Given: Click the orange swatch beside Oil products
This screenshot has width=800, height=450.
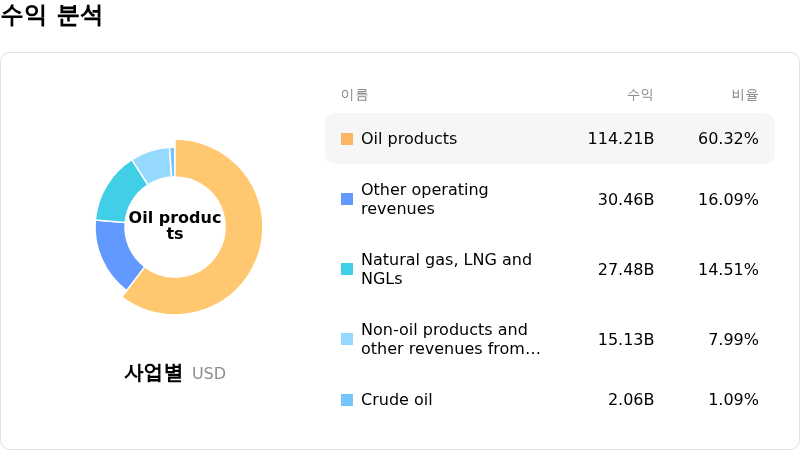Looking at the screenshot, I should click(347, 139).
